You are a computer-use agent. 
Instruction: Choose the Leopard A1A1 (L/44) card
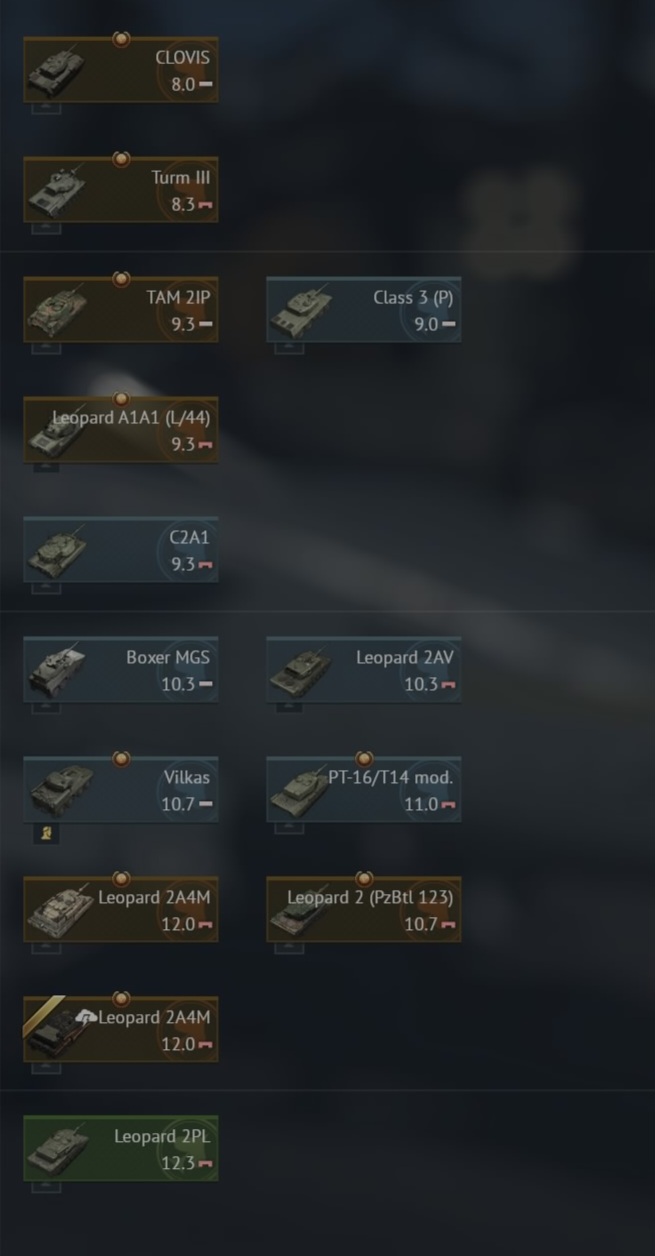pyautogui.click(x=121, y=430)
